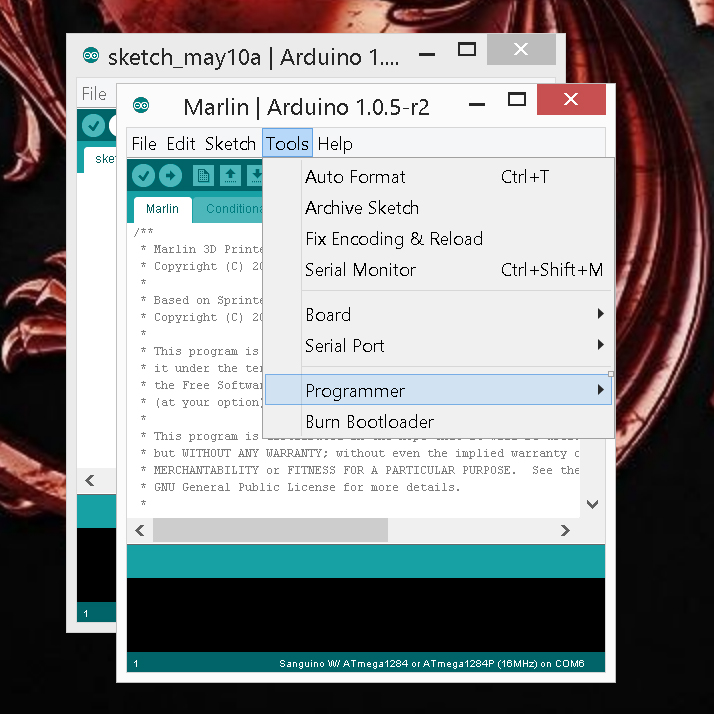Click the Arduino logo in Marlin title bar
This screenshot has height=714, width=714.
click(x=141, y=106)
